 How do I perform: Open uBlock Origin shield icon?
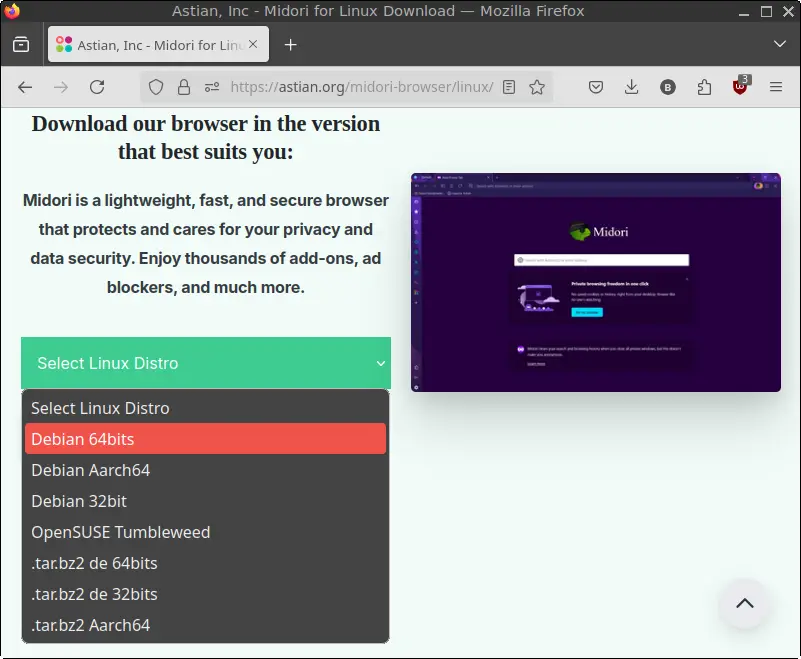click(x=740, y=86)
